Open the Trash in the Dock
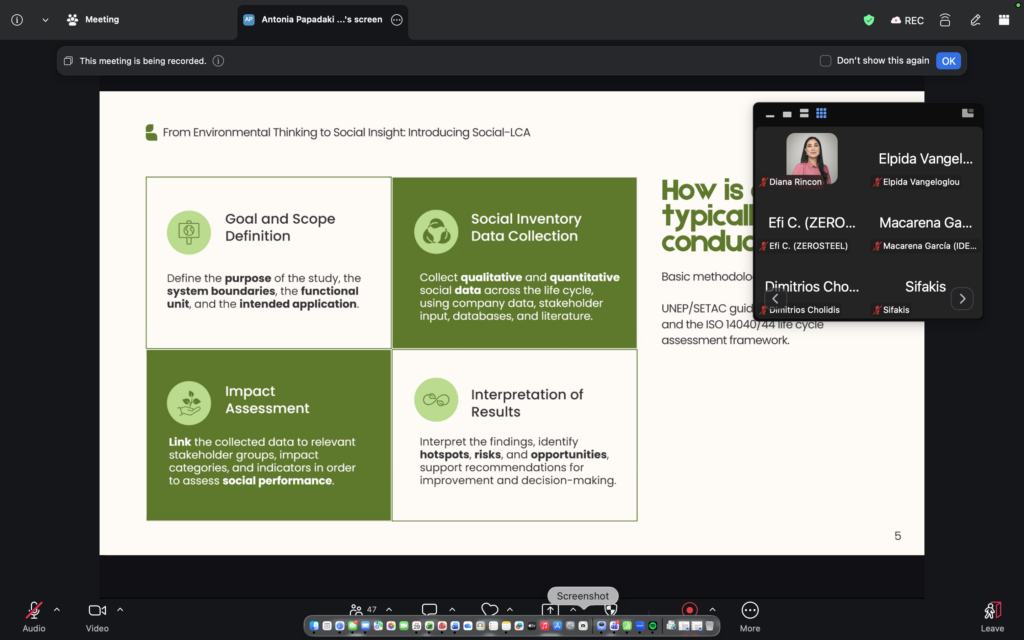1024x640 pixels. pyautogui.click(x=709, y=626)
